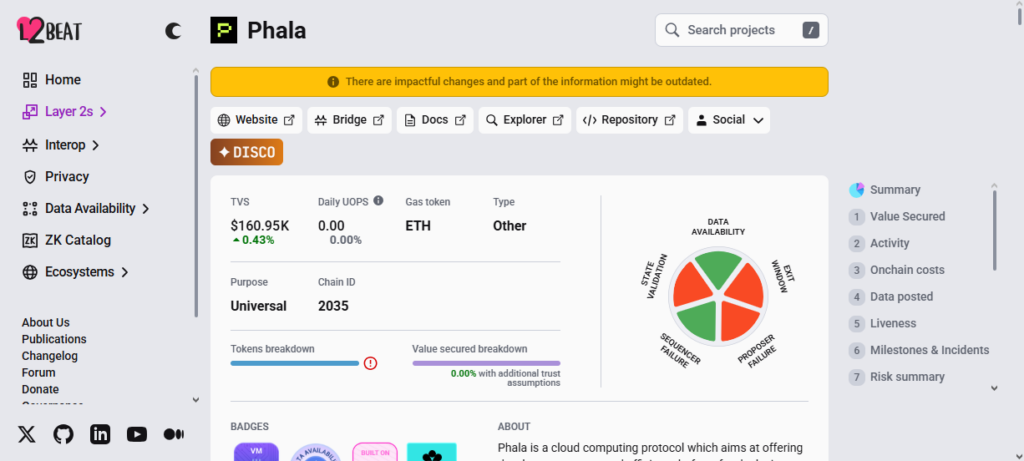Click the Ecosystems globe icon
Screen dimensions: 1024x461
coord(30,272)
